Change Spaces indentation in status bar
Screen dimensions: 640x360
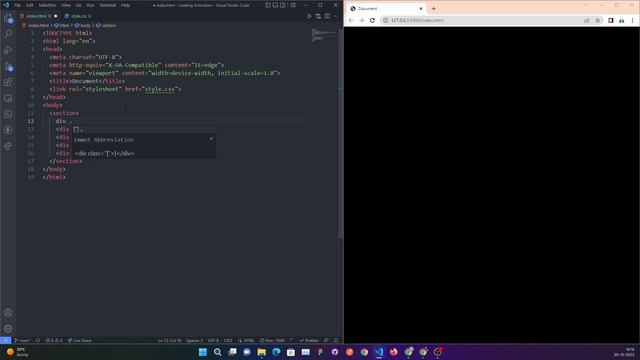point(194,340)
